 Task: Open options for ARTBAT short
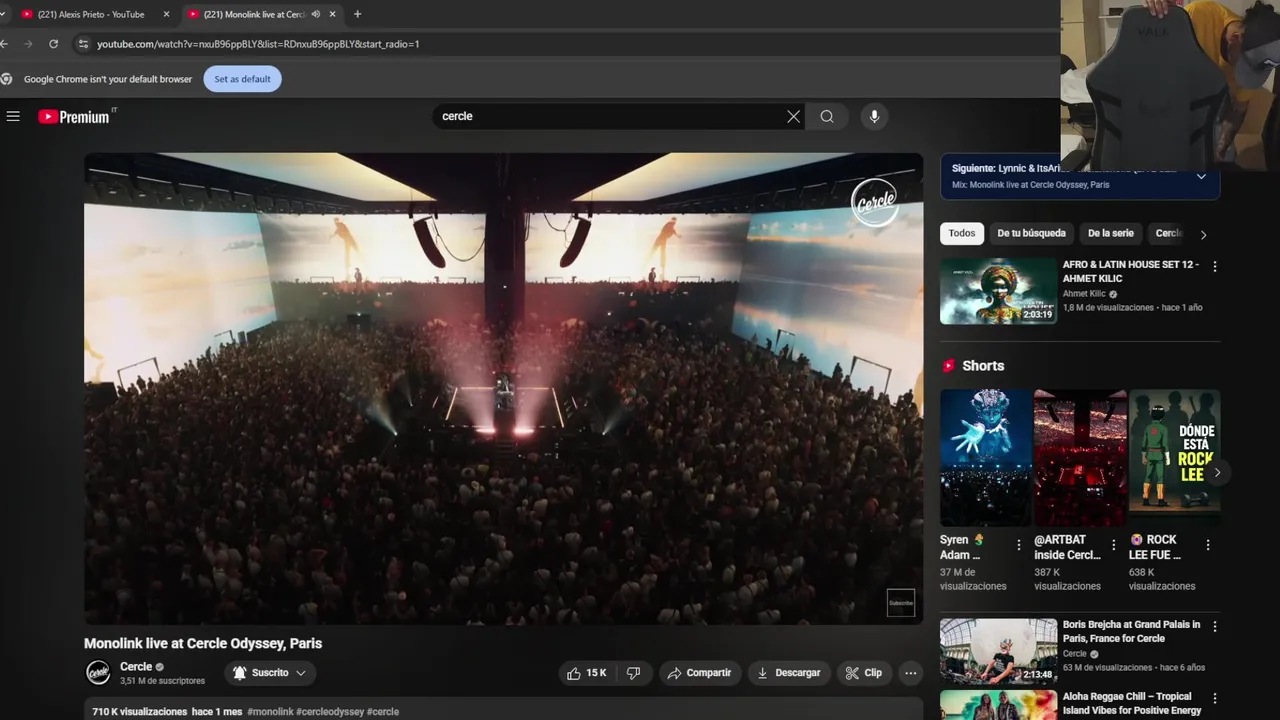(x=1114, y=545)
